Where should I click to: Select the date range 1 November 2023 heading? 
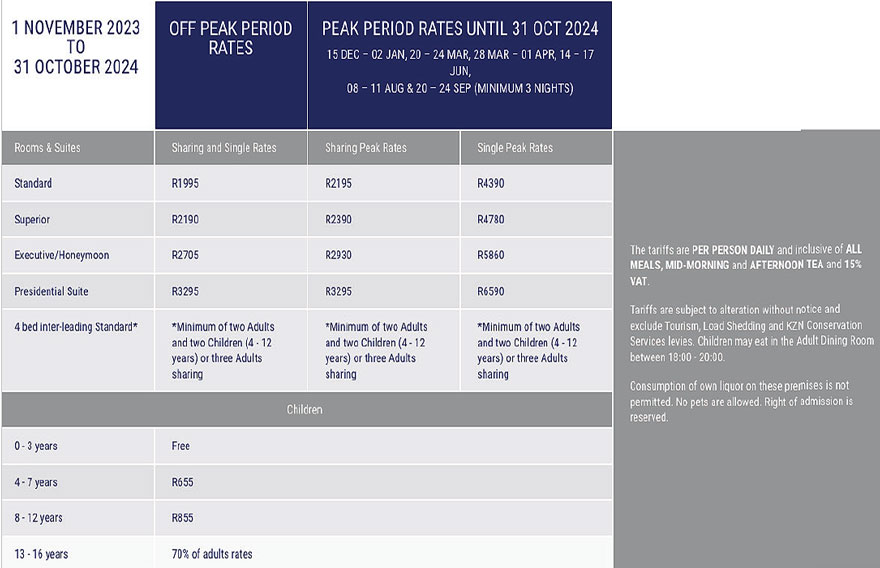pos(76,47)
